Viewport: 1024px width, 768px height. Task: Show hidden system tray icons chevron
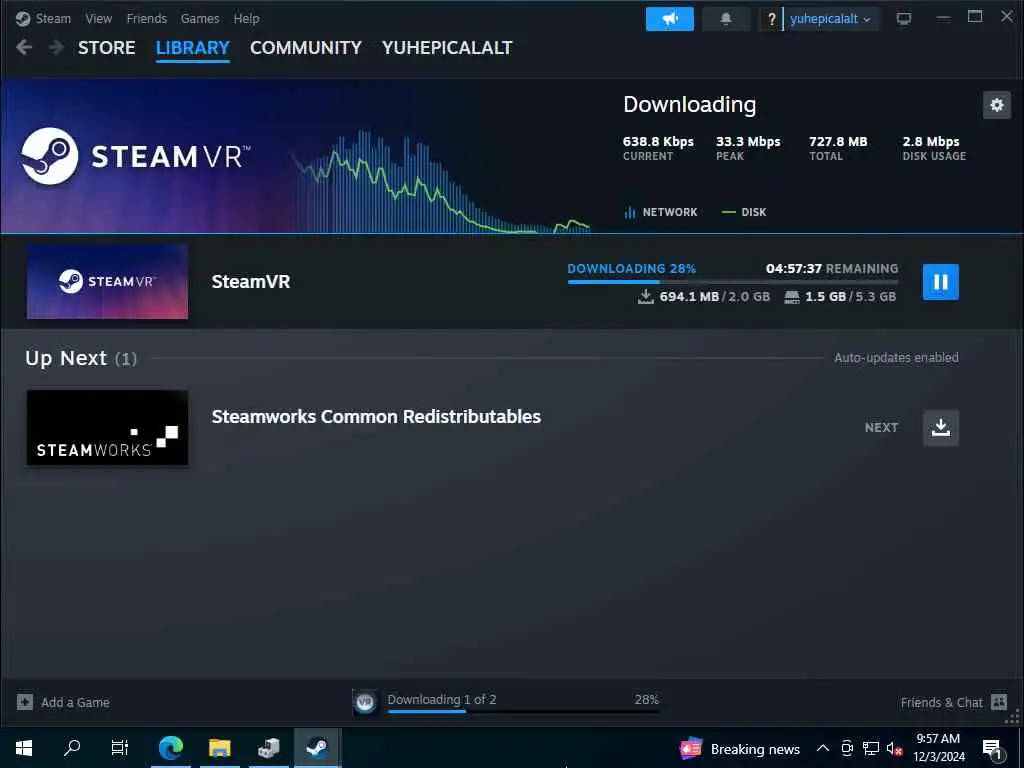(823, 749)
